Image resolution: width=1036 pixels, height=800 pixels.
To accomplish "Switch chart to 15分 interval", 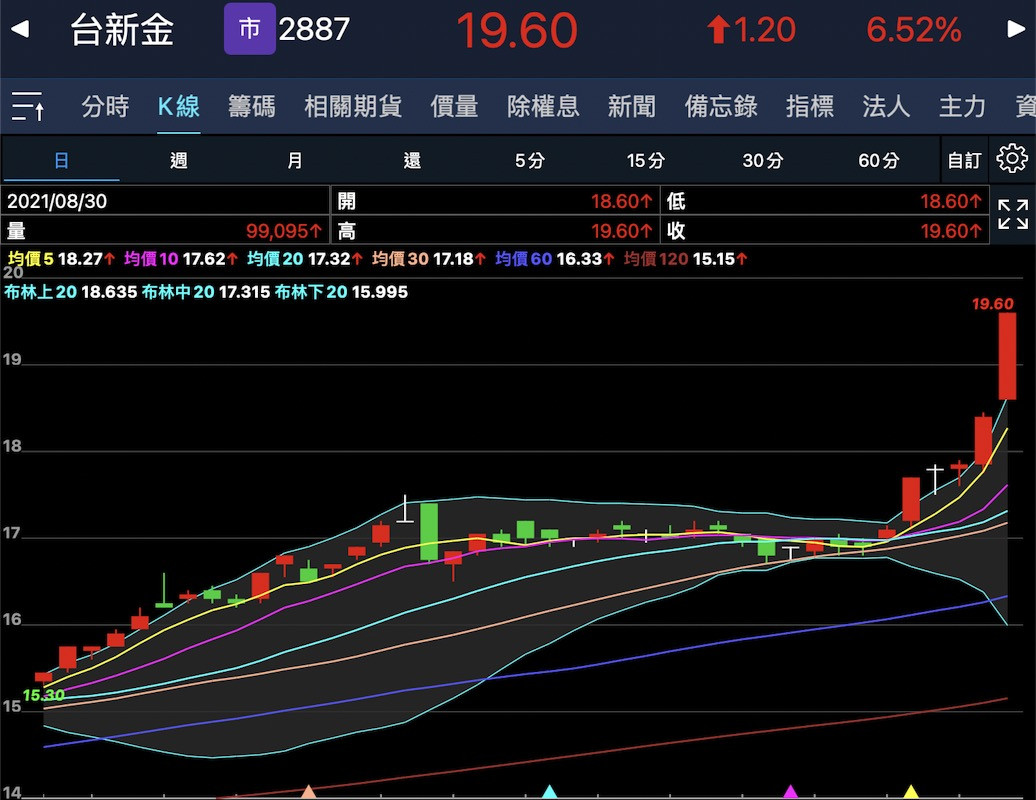I will pos(646,160).
